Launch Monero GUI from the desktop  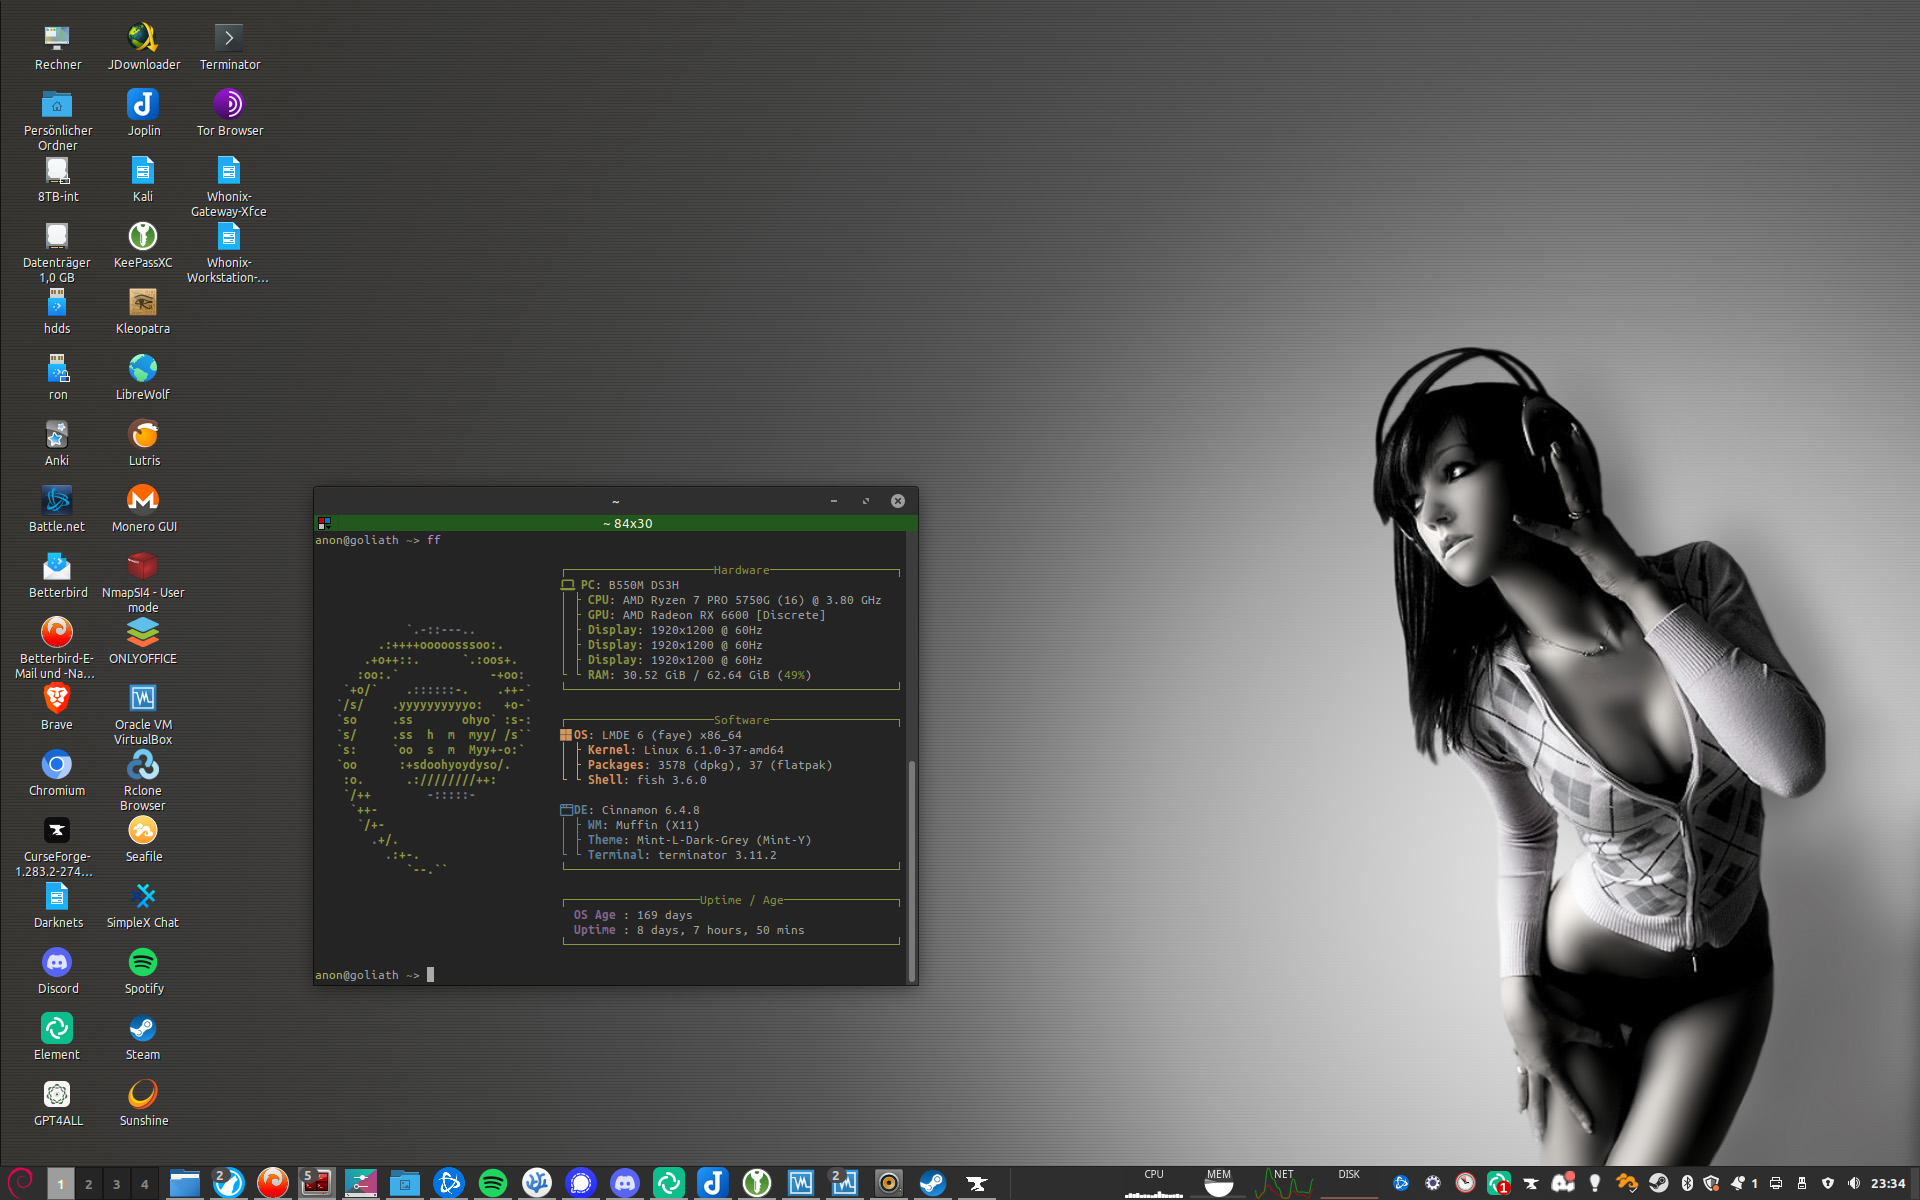click(x=143, y=510)
